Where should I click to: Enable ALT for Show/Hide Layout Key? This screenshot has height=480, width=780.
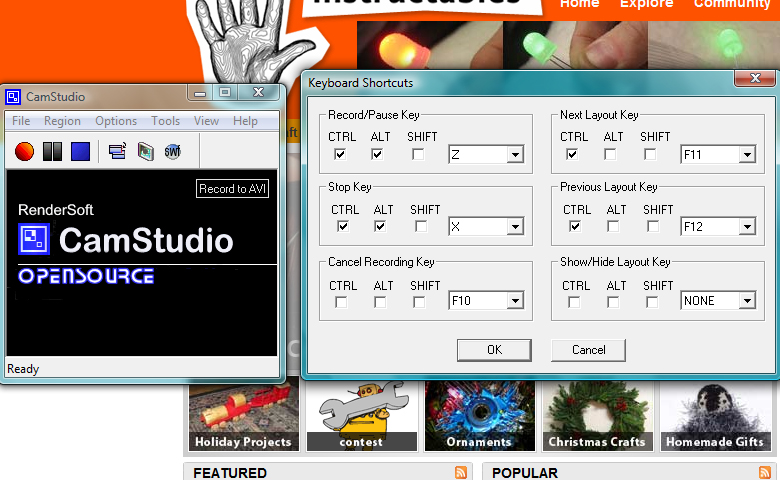(613, 302)
